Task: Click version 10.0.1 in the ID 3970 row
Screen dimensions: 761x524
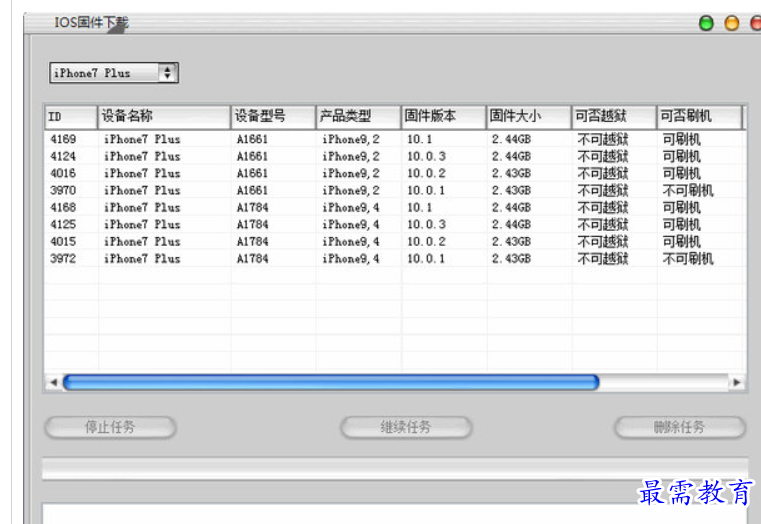Action: pos(426,191)
